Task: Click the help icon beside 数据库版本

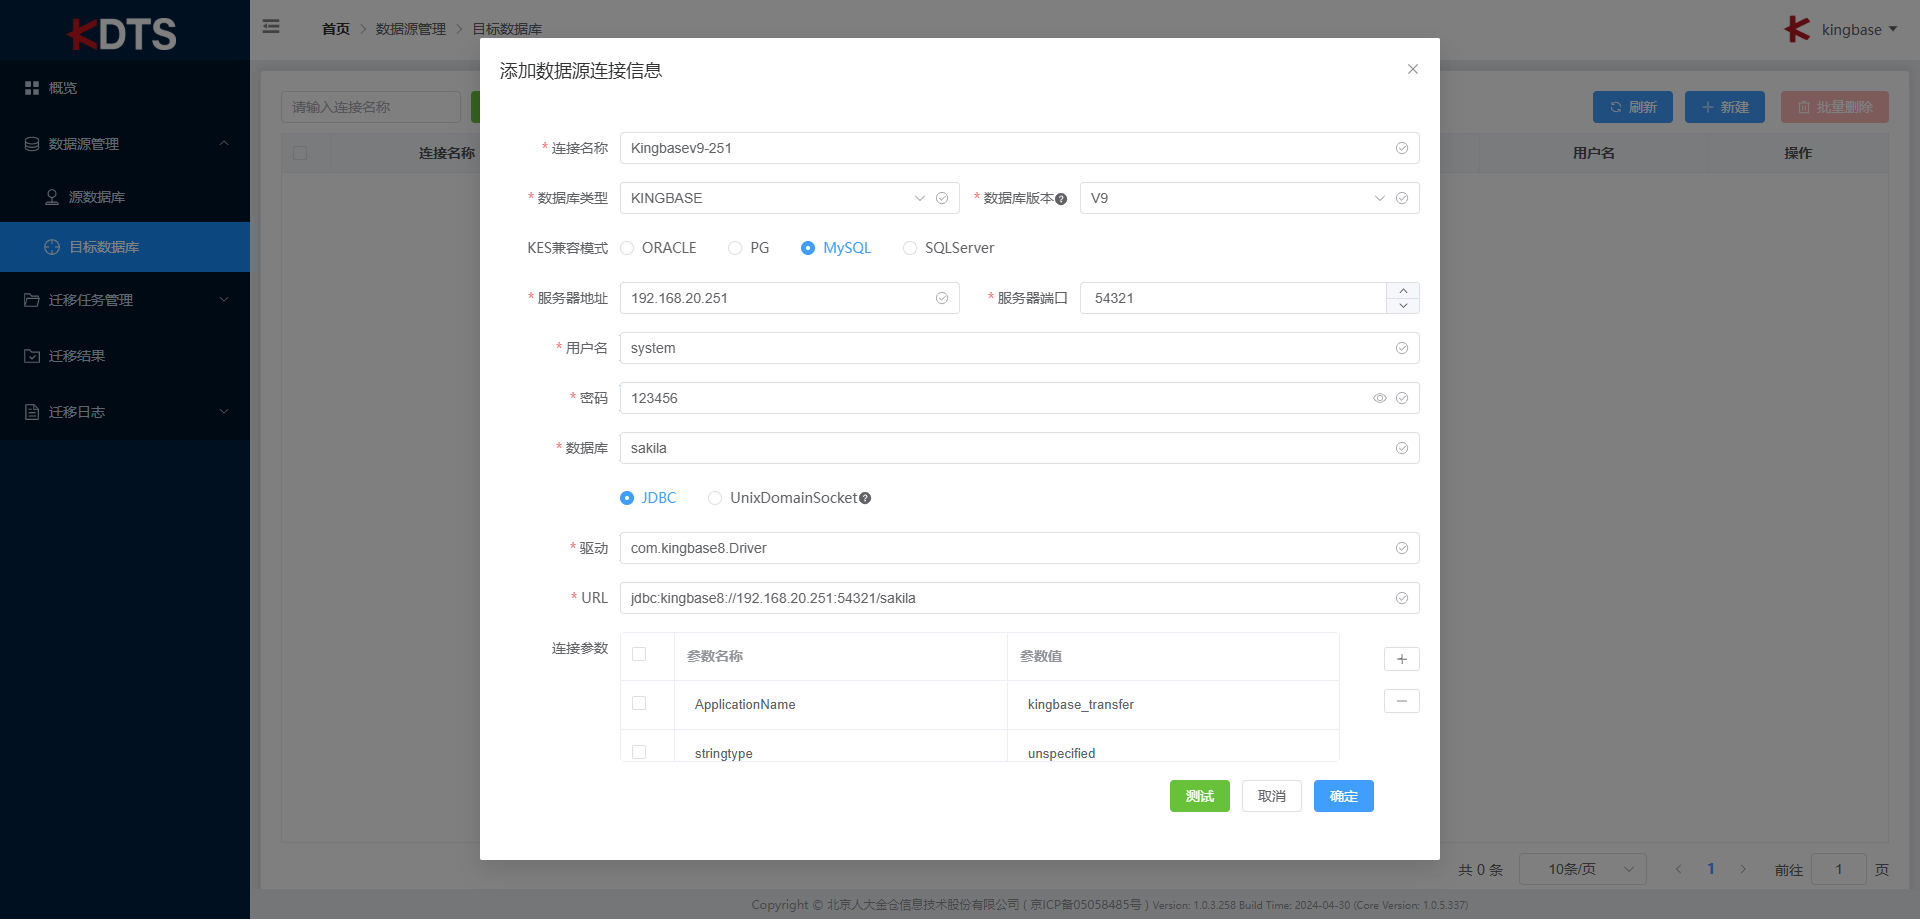Action: [1061, 199]
